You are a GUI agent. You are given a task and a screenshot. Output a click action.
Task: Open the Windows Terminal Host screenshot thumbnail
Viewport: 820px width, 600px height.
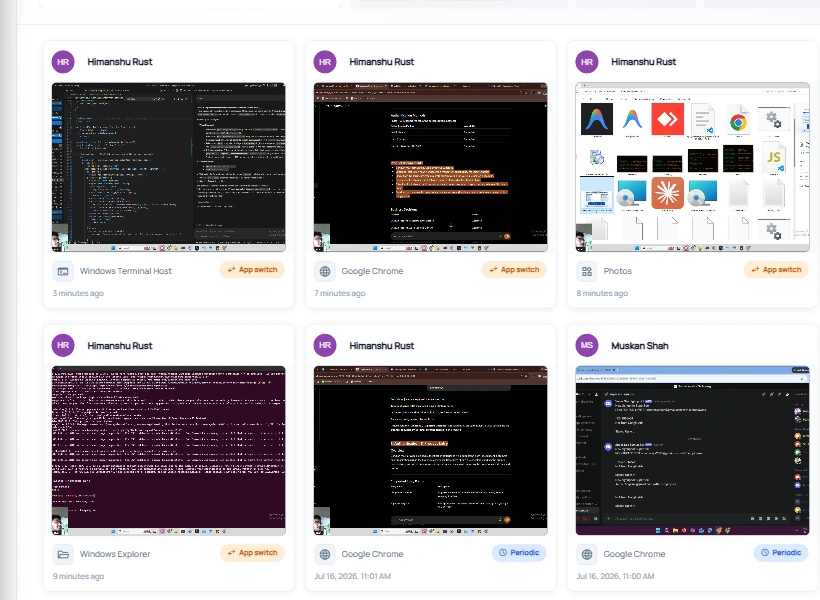pos(168,167)
